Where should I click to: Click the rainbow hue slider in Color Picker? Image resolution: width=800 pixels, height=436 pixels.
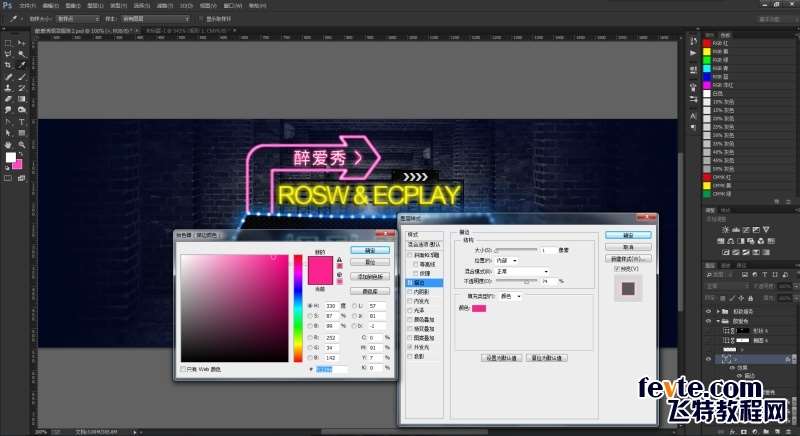(x=298, y=309)
